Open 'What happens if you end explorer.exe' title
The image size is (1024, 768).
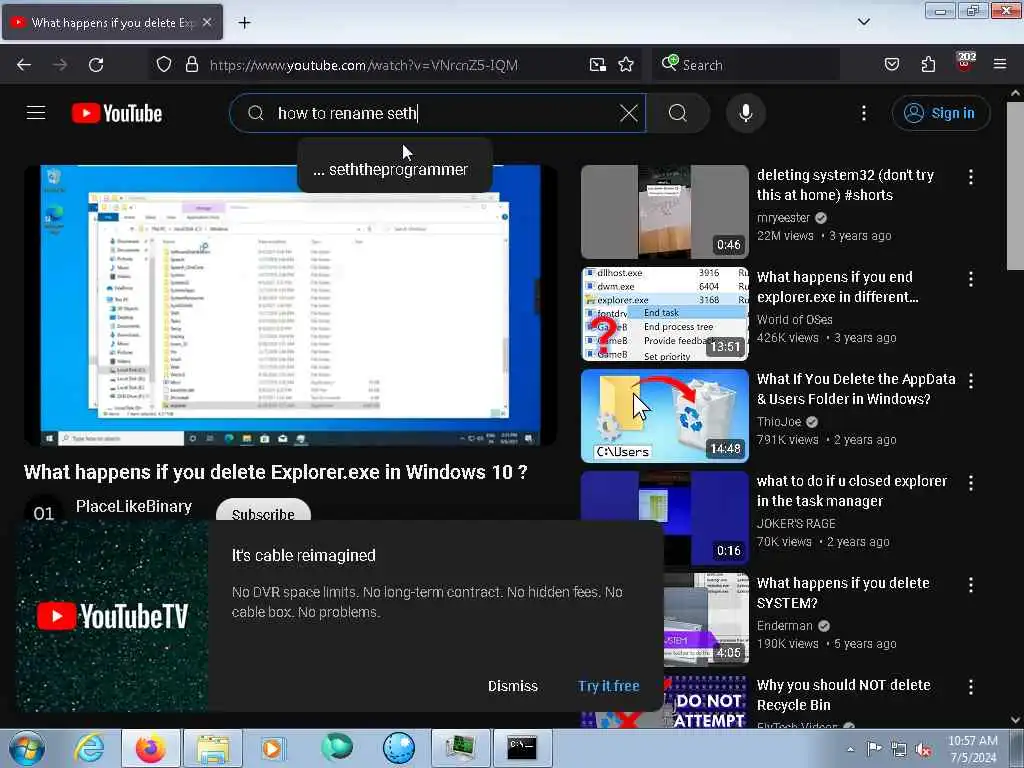(837, 287)
